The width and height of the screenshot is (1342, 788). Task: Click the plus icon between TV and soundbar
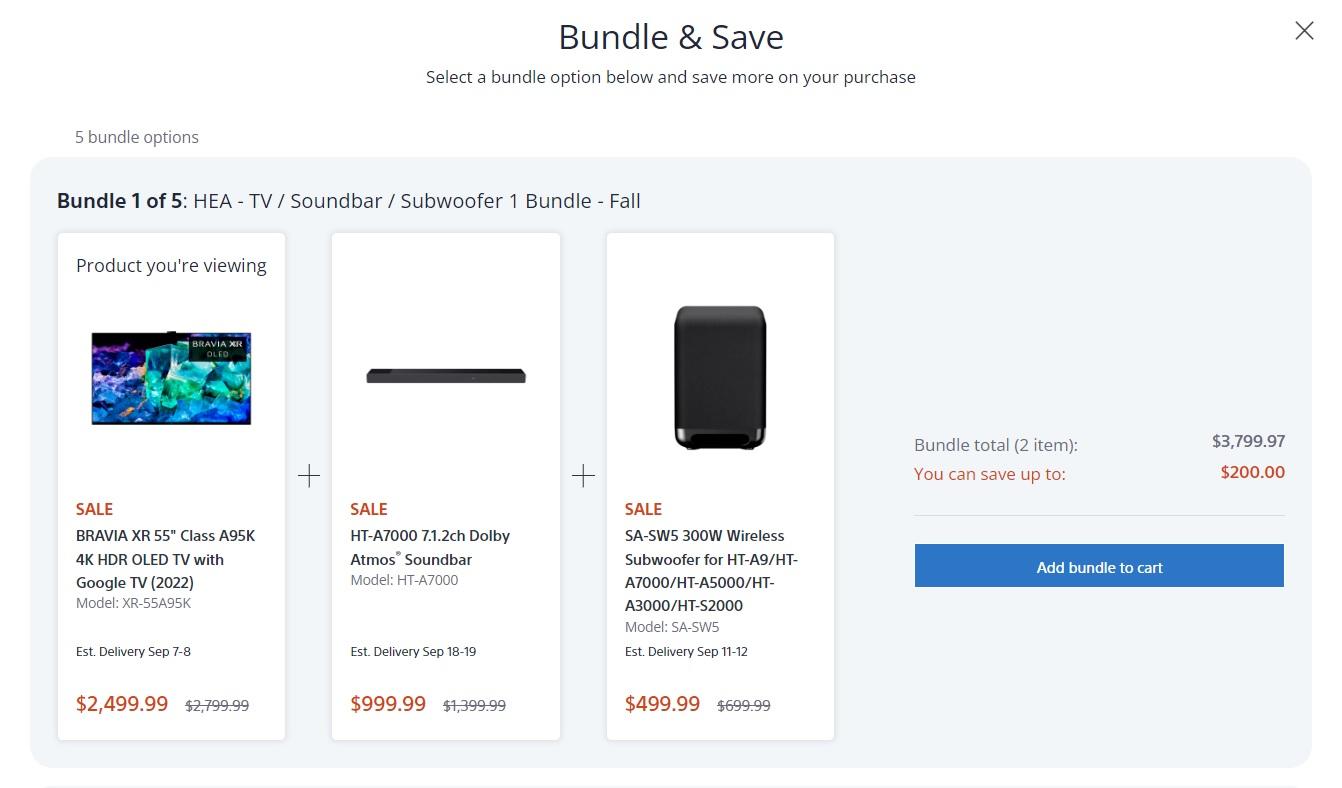309,476
